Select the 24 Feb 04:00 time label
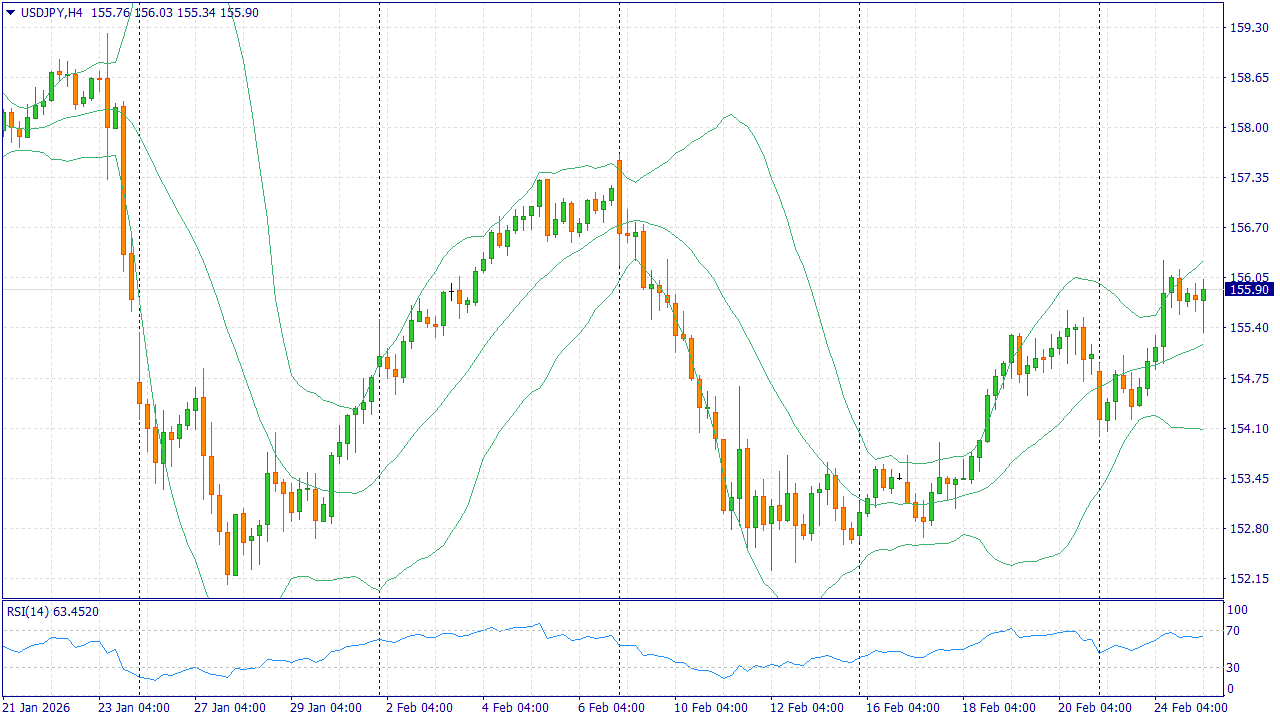 pos(1190,708)
